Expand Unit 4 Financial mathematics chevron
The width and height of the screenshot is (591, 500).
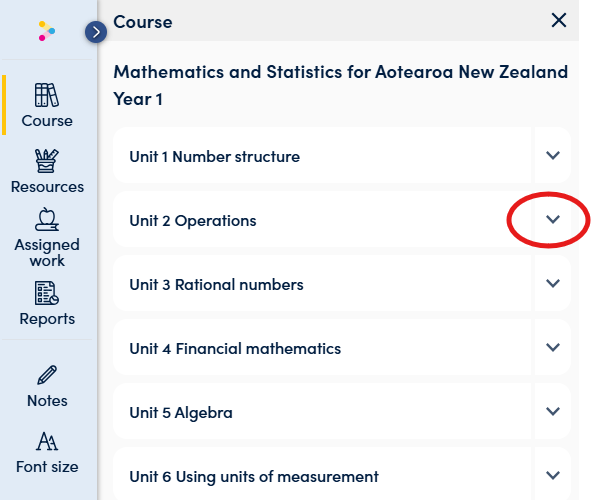(553, 347)
